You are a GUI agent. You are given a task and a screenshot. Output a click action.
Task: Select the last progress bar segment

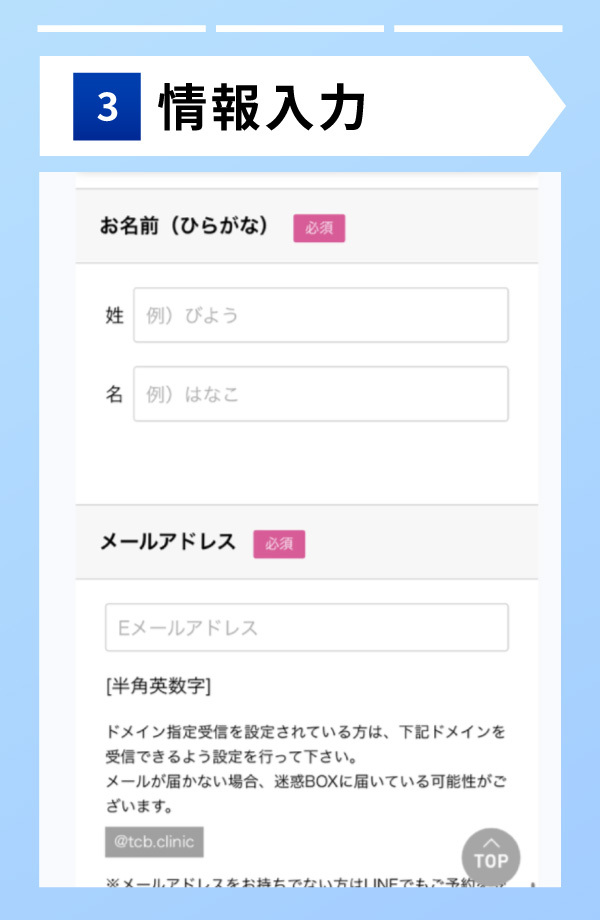[x=478, y=28]
